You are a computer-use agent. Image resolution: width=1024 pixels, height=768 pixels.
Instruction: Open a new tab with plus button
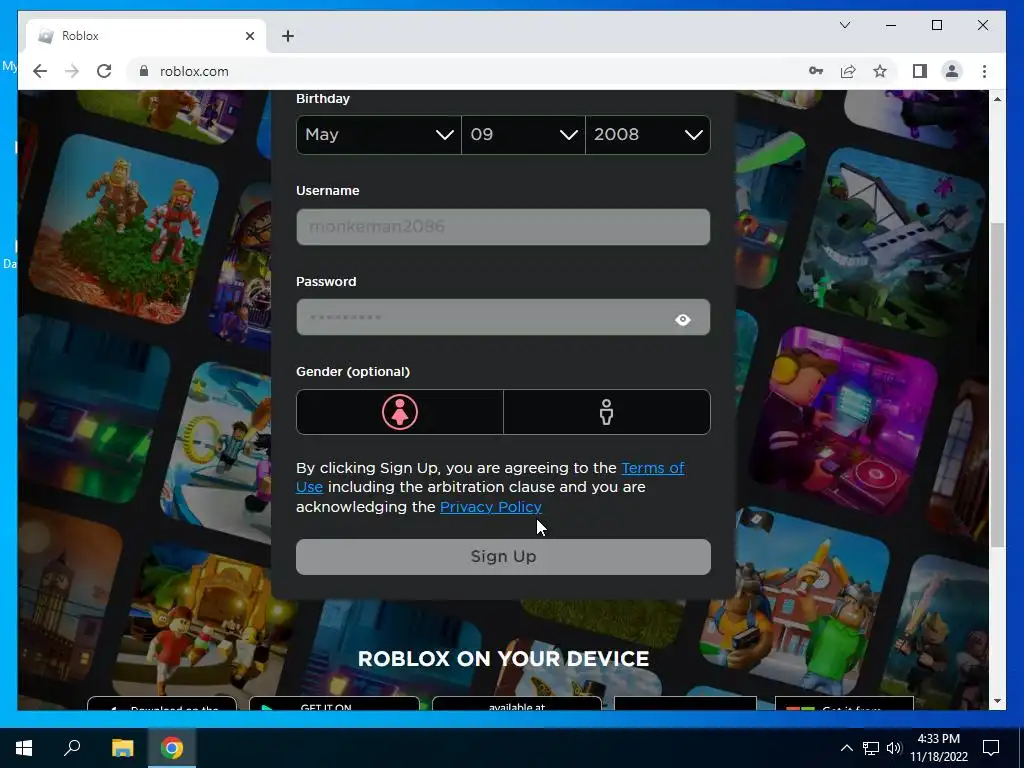pos(288,36)
